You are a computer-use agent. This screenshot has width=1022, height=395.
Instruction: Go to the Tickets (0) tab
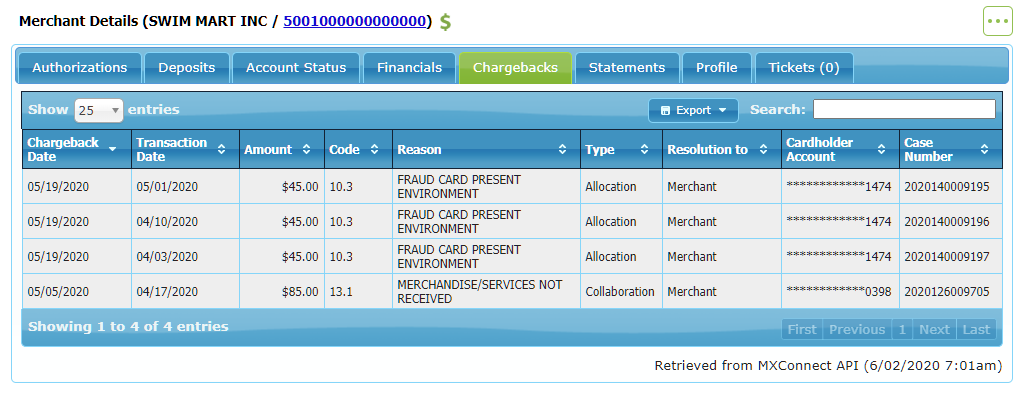[x=804, y=68]
